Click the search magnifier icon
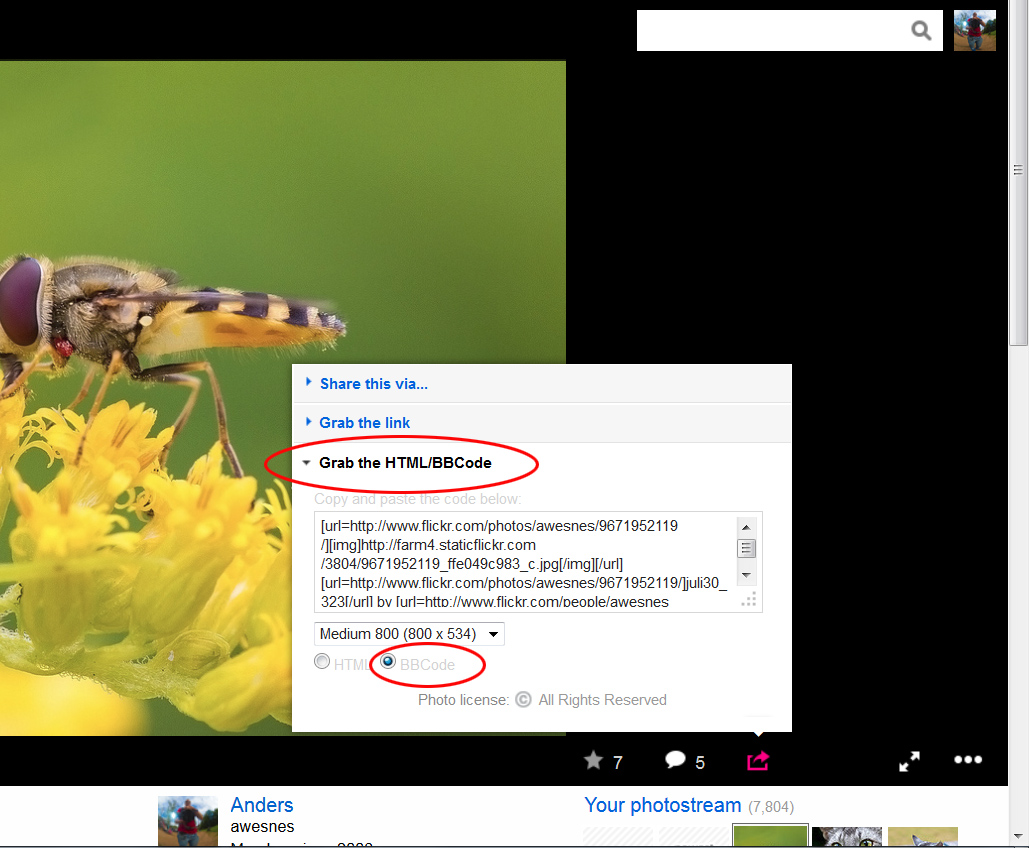 click(x=921, y=30)
